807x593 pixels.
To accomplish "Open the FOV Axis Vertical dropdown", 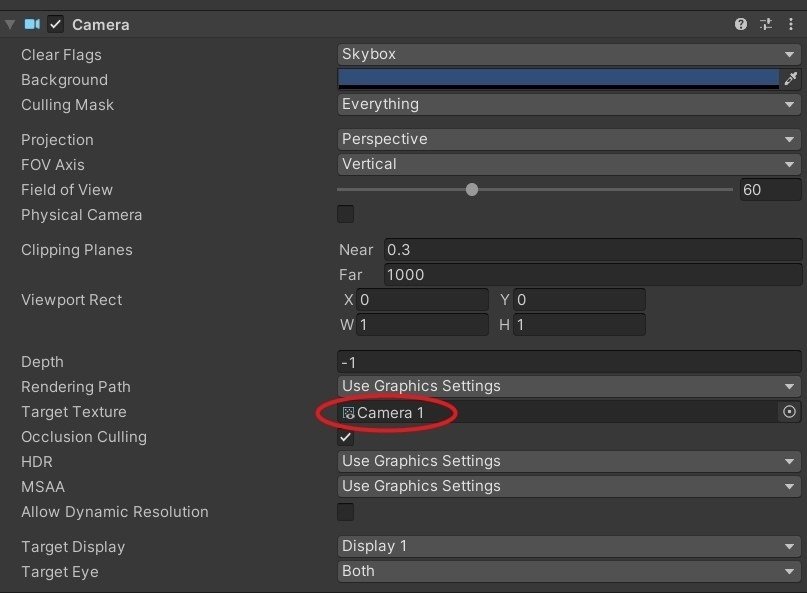I will point(569,164).
